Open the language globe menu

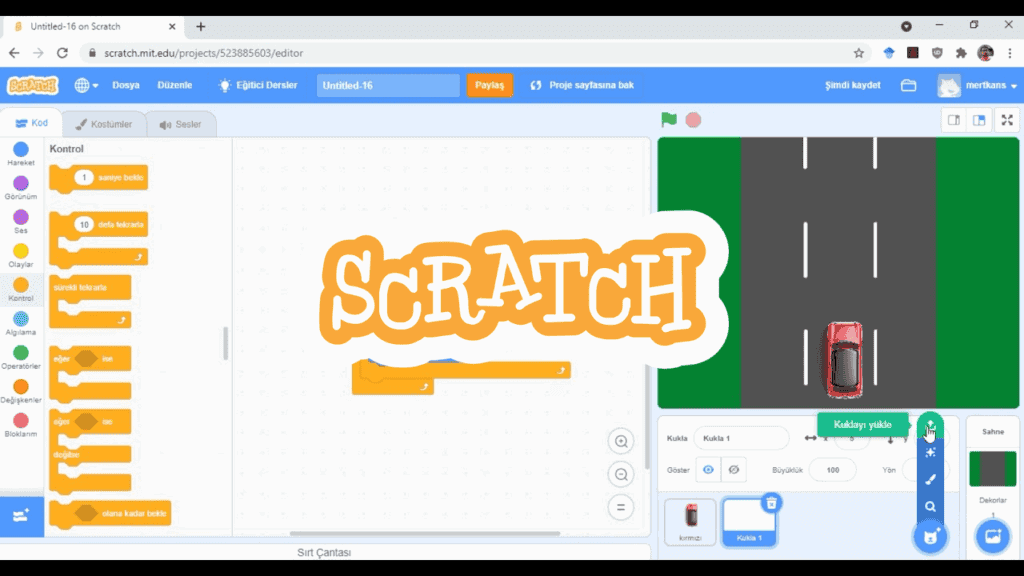pos(86,85)
